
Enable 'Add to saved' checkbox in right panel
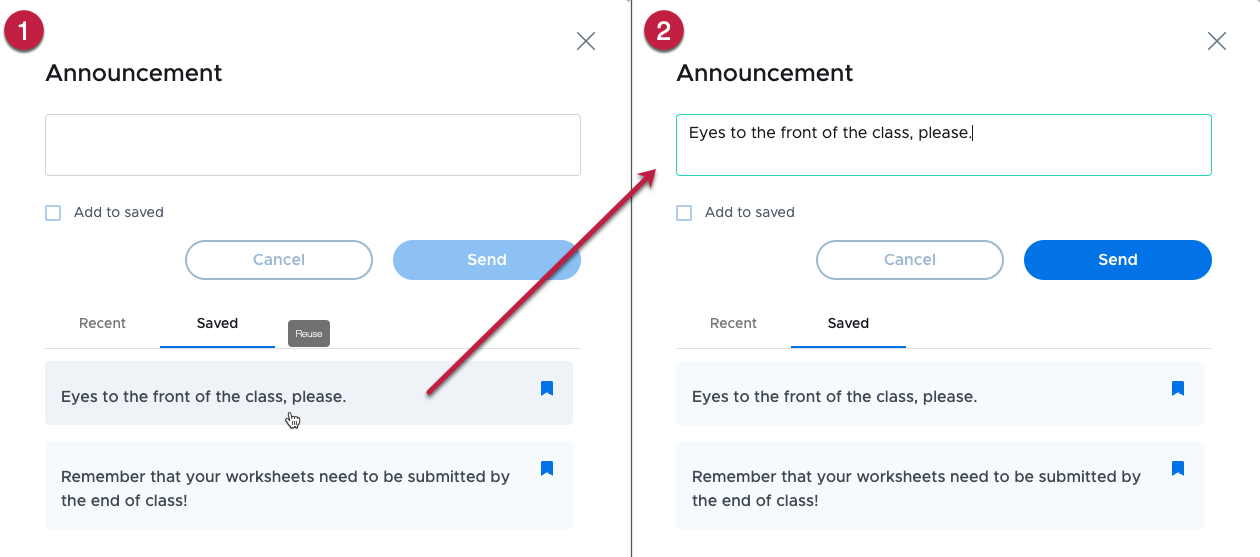(684, 213)
